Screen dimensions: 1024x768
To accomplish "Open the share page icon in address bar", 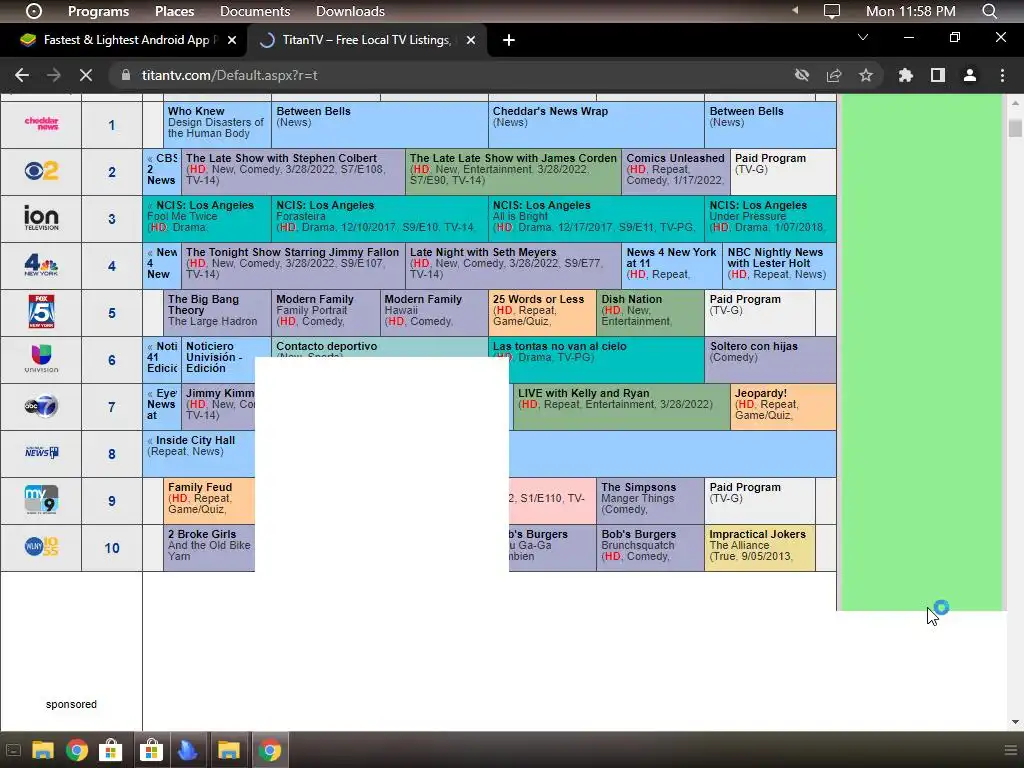I will (834, 75).
